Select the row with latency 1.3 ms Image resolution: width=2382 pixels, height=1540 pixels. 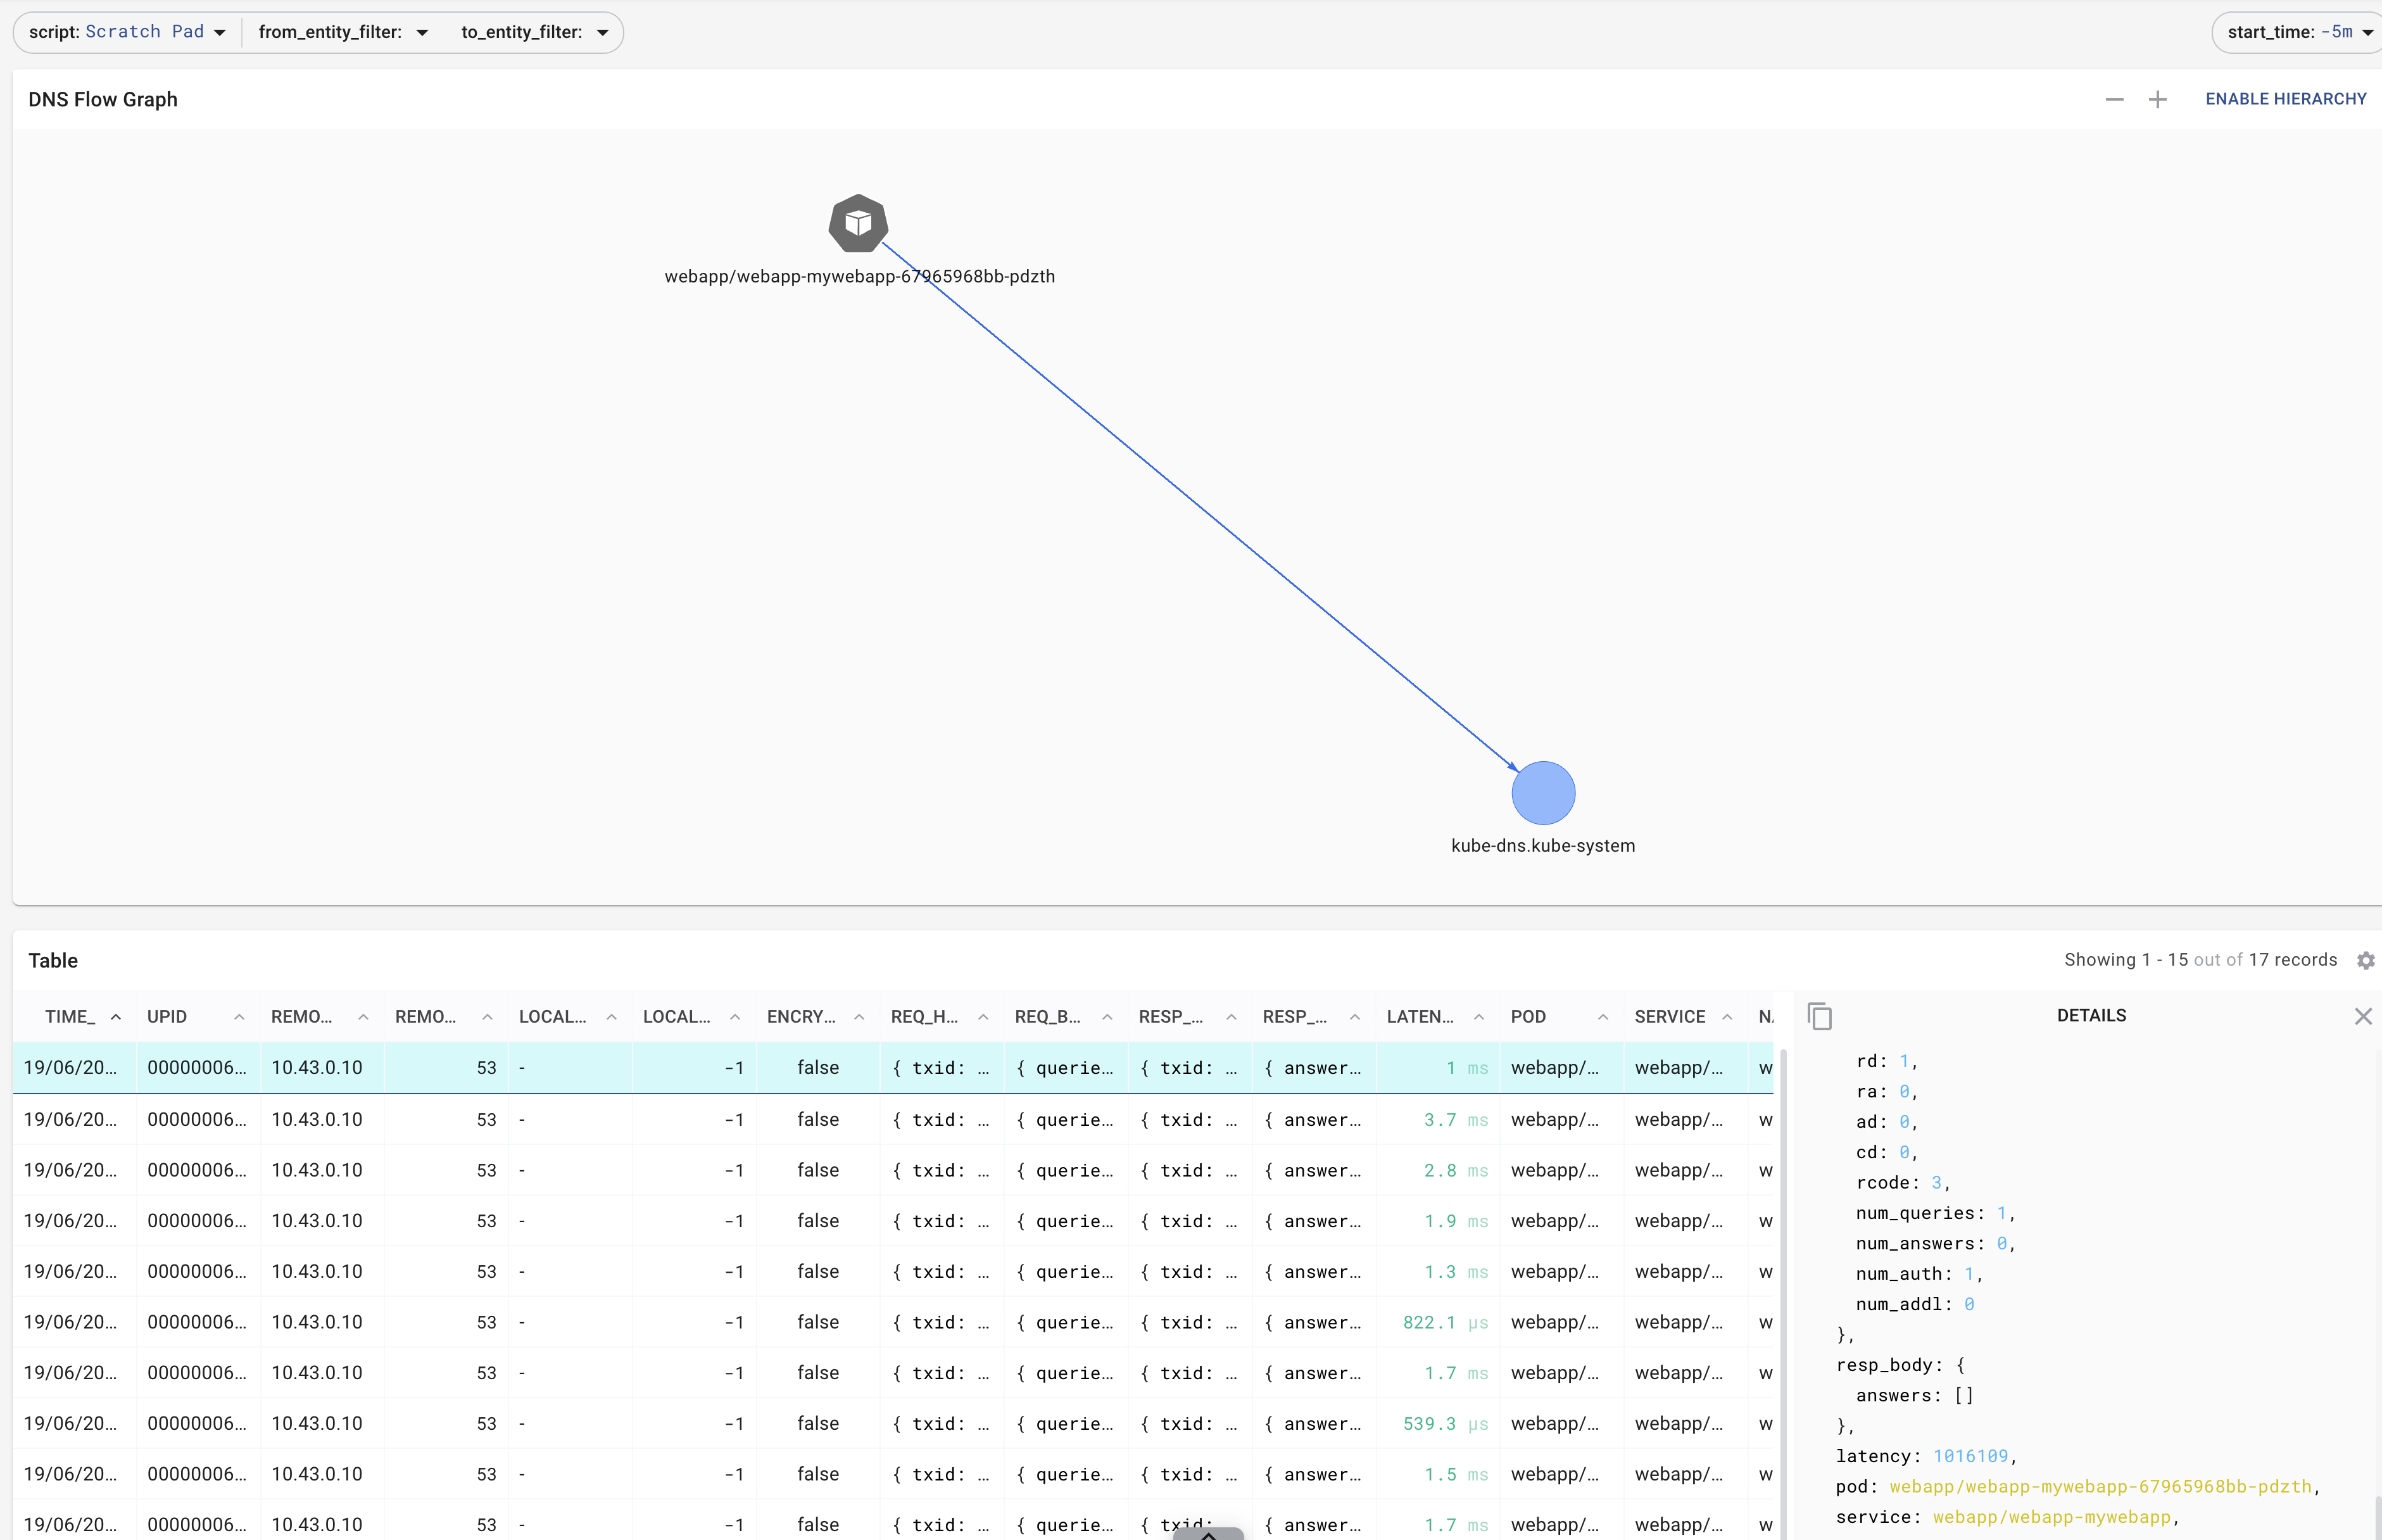tap(893, 1272)
